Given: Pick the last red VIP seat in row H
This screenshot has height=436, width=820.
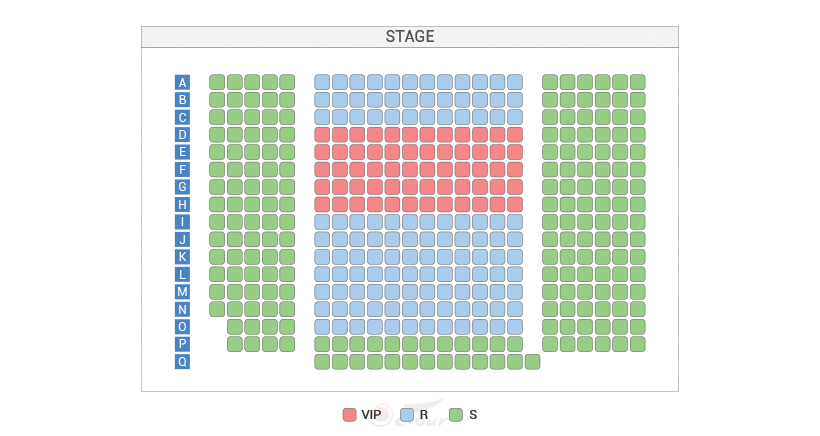Looking at the screenshot, I should point(515,204).
